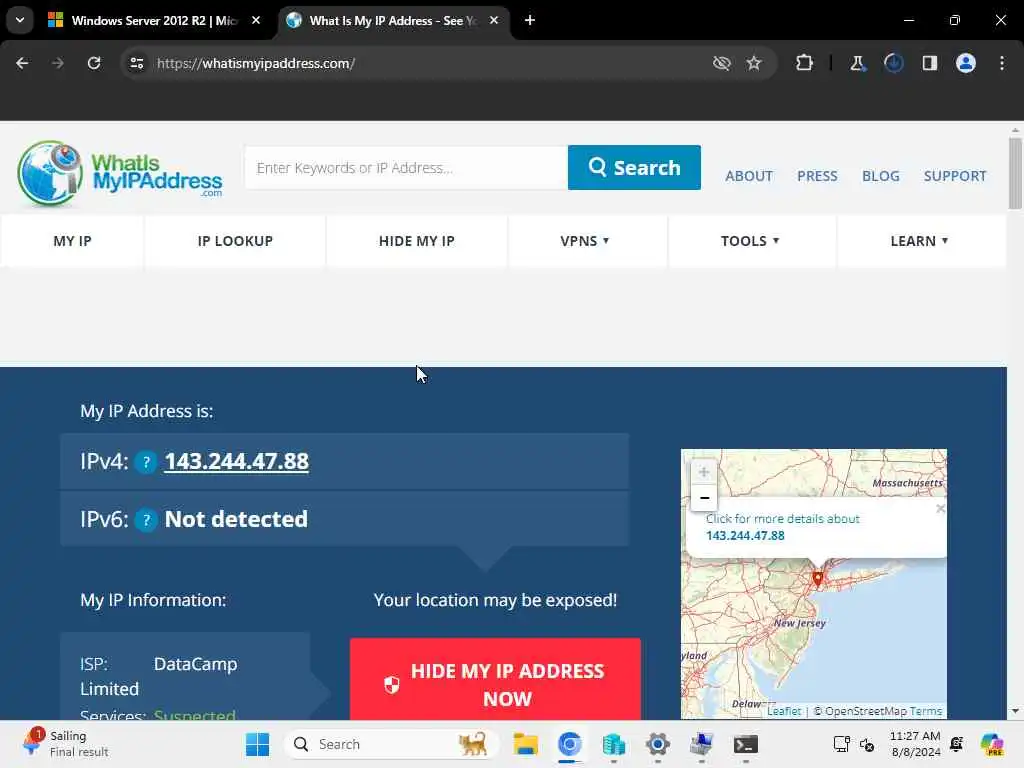This screenshot has height=768, width=1024.
Task: Bookmark this page with star icon
Action: [754, 63]
